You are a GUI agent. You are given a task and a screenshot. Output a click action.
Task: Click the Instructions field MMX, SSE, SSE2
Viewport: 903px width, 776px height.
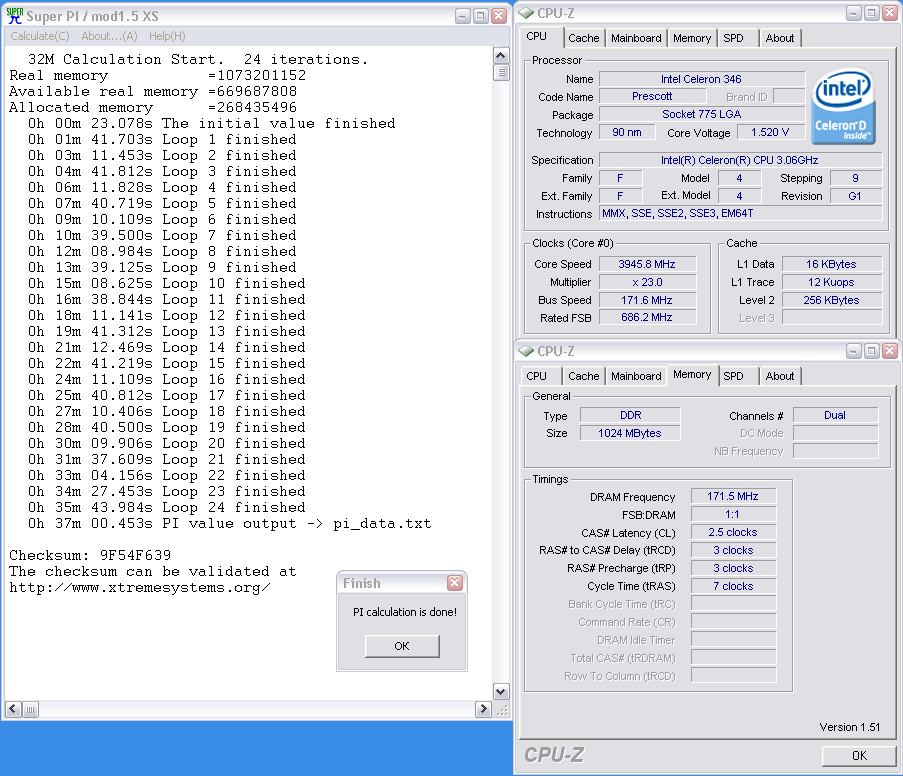click(740, 213)
